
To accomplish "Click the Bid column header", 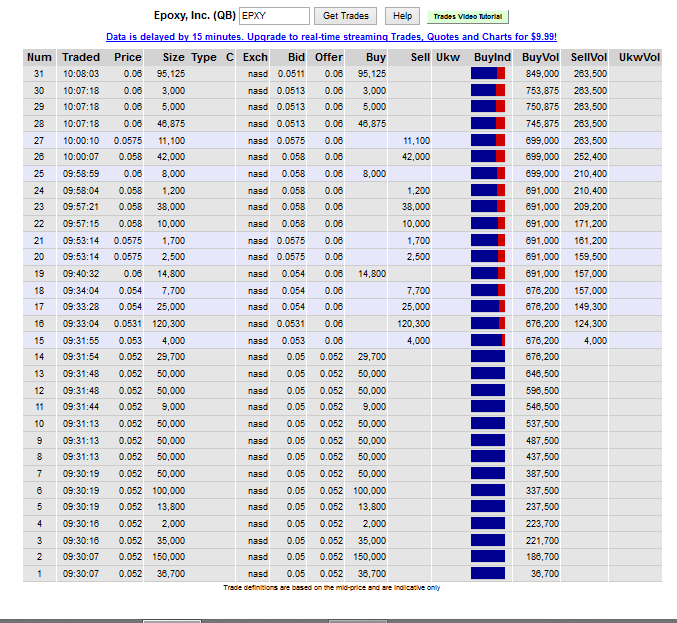I will [x=296, y=57].
